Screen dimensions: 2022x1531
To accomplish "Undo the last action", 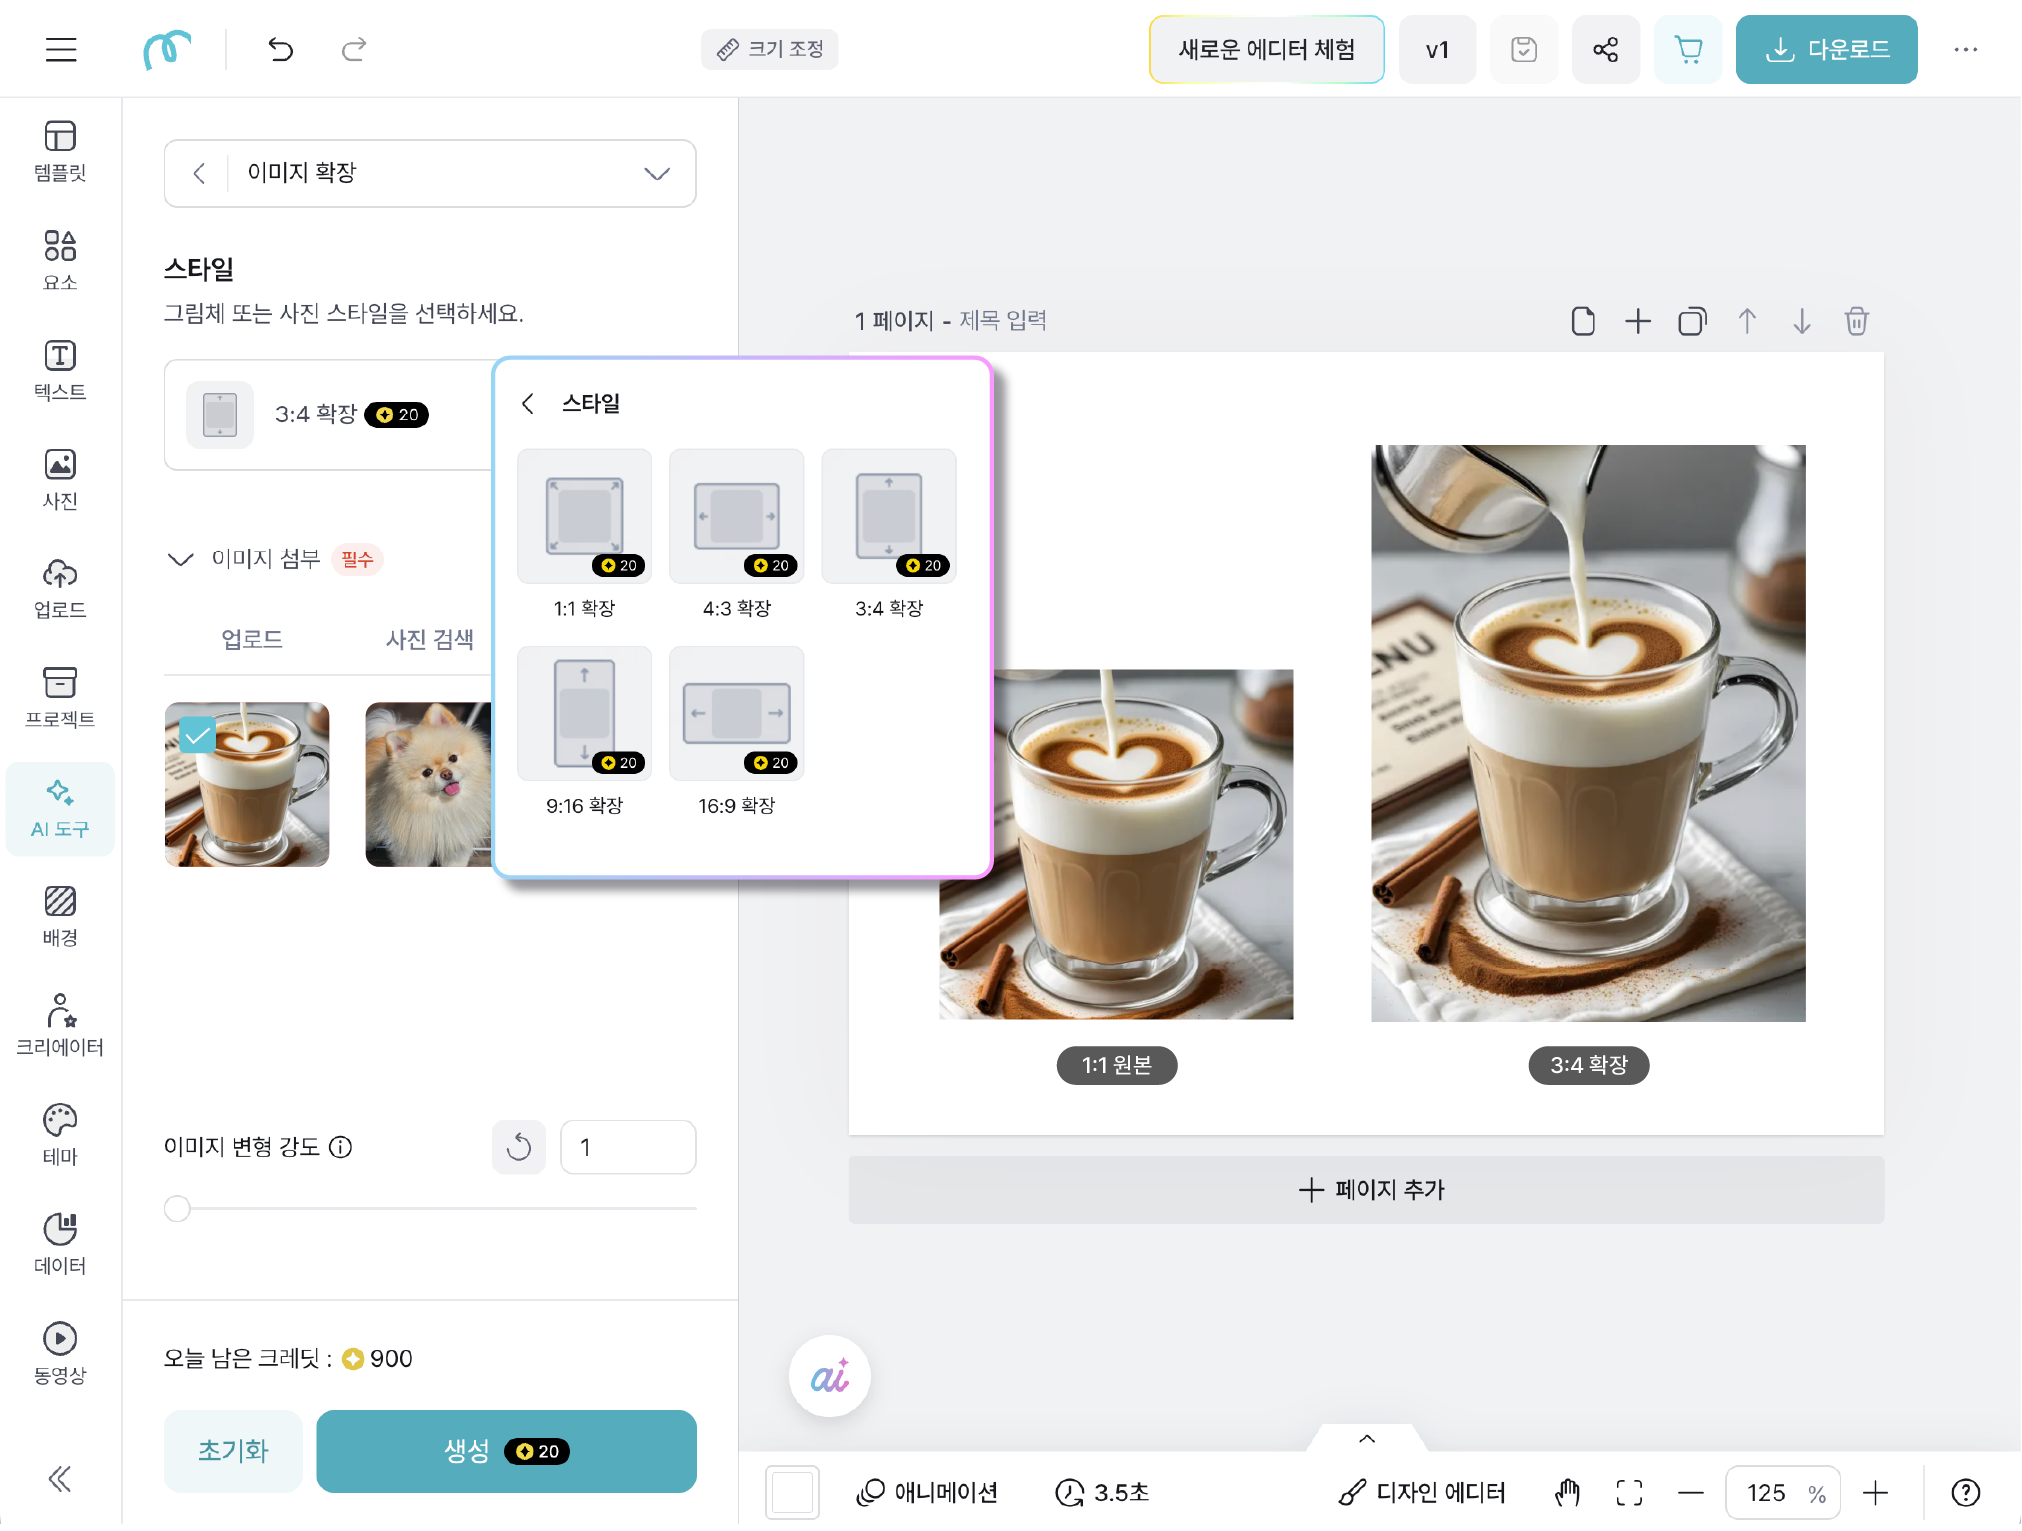I will (x=281, y=49).
